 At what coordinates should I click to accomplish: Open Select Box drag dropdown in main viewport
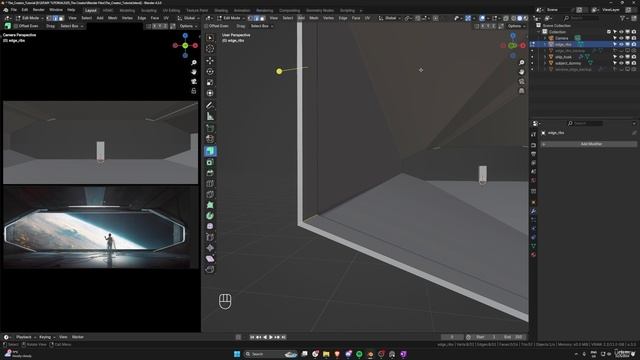(262, 26)
